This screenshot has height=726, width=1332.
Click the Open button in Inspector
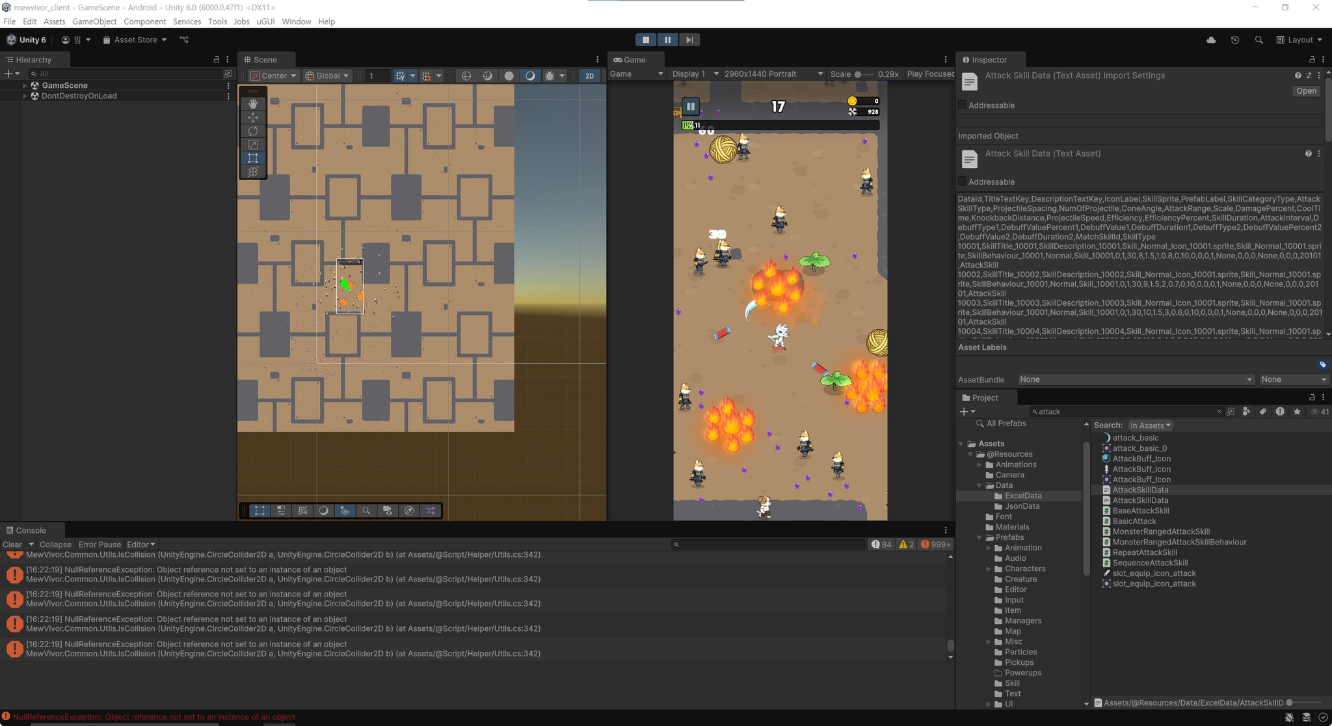tap(1306, 91)
